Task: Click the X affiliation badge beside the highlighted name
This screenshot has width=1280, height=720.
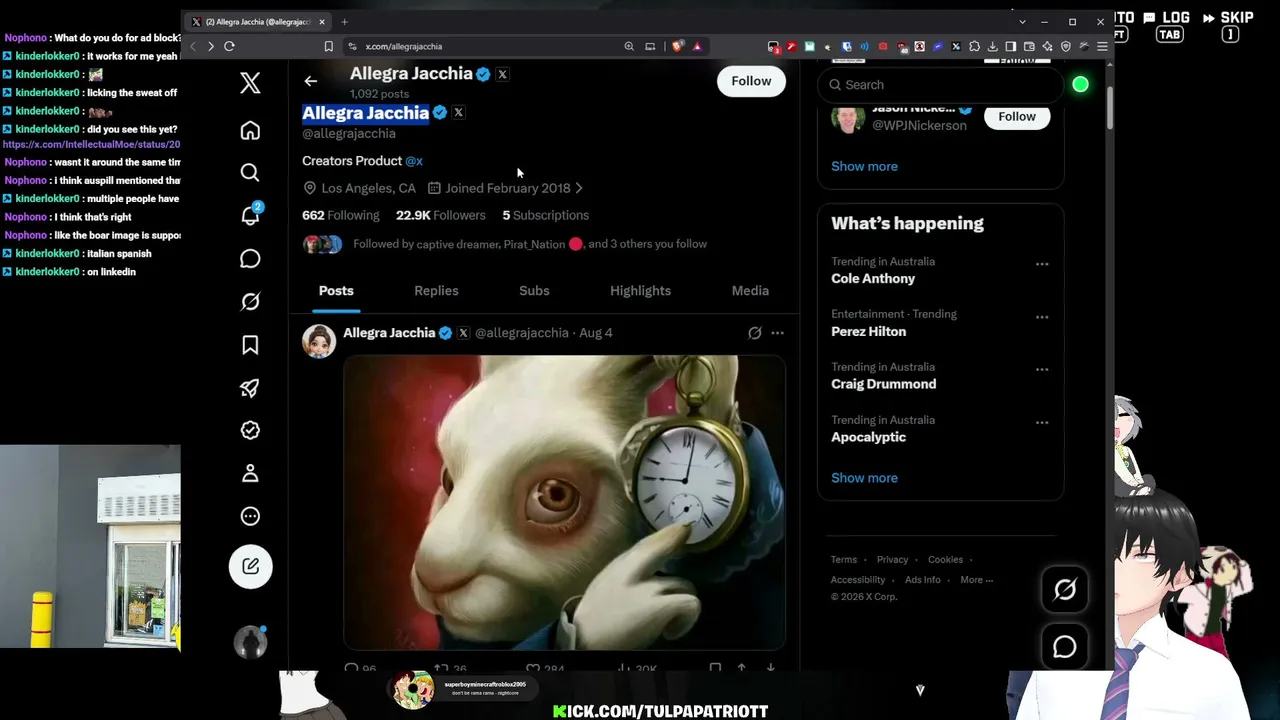Action: tap(458, 113)
